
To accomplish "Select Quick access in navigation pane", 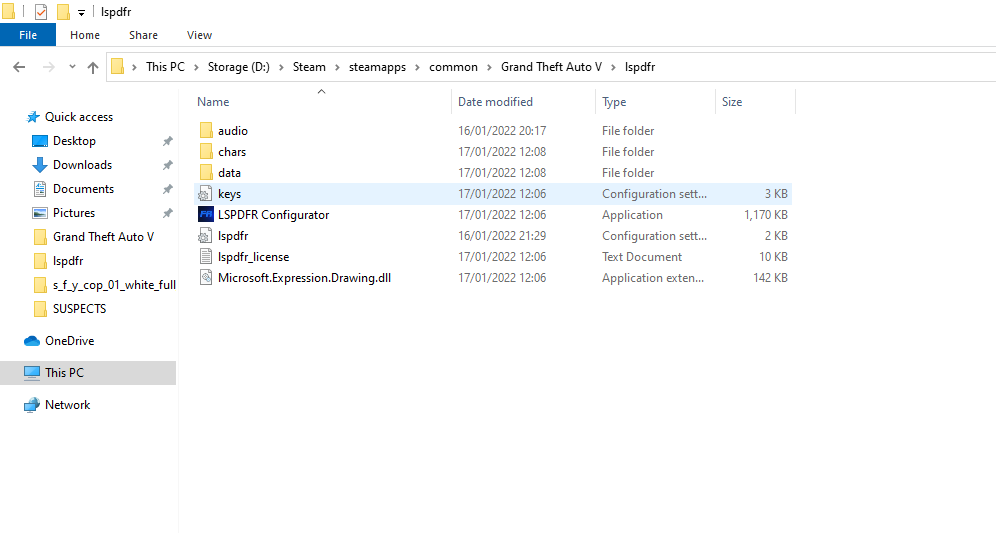I will pos(79,117).
